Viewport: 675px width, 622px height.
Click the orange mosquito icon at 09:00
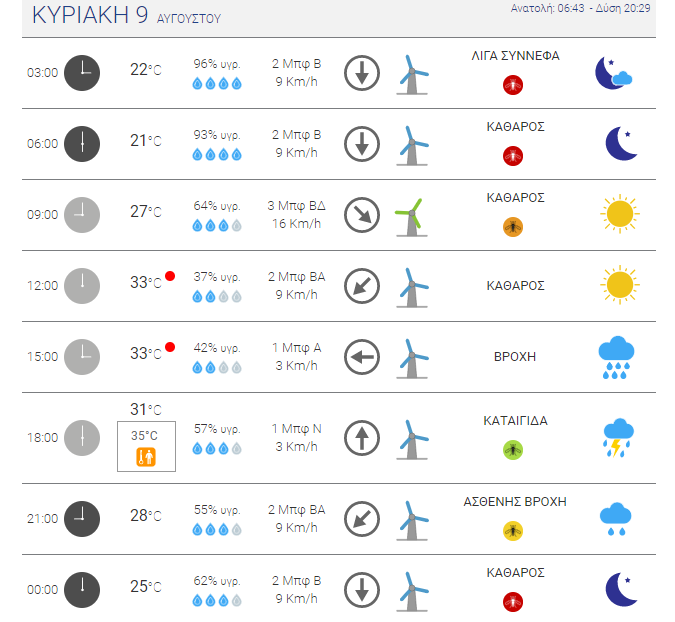click(x=513, y=227)
